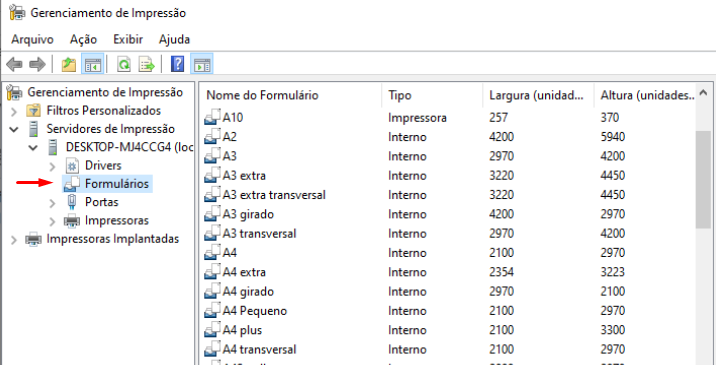Click the Impressora type cell of A10
The image size is (716, 365).
point(417,118)
